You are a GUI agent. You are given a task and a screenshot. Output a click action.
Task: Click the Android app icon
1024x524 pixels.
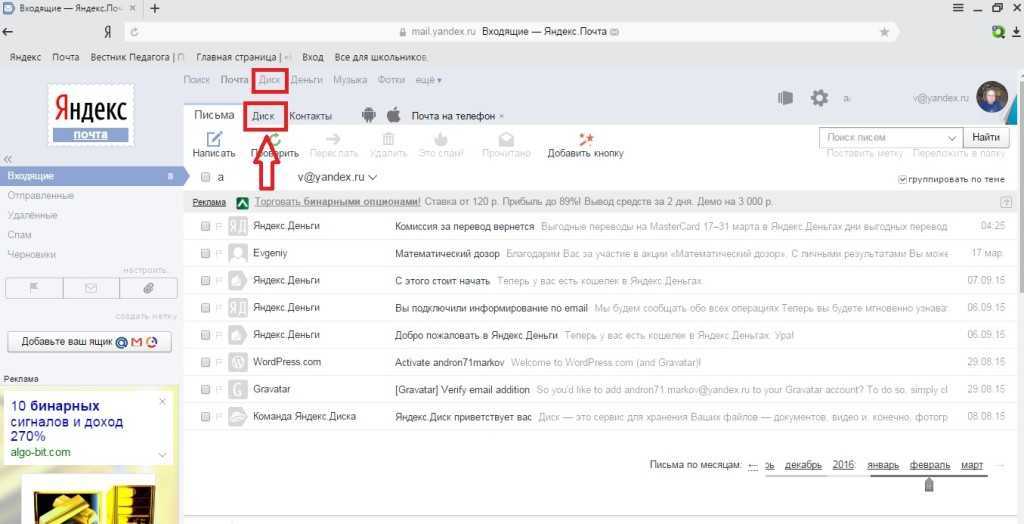point(368,115)
